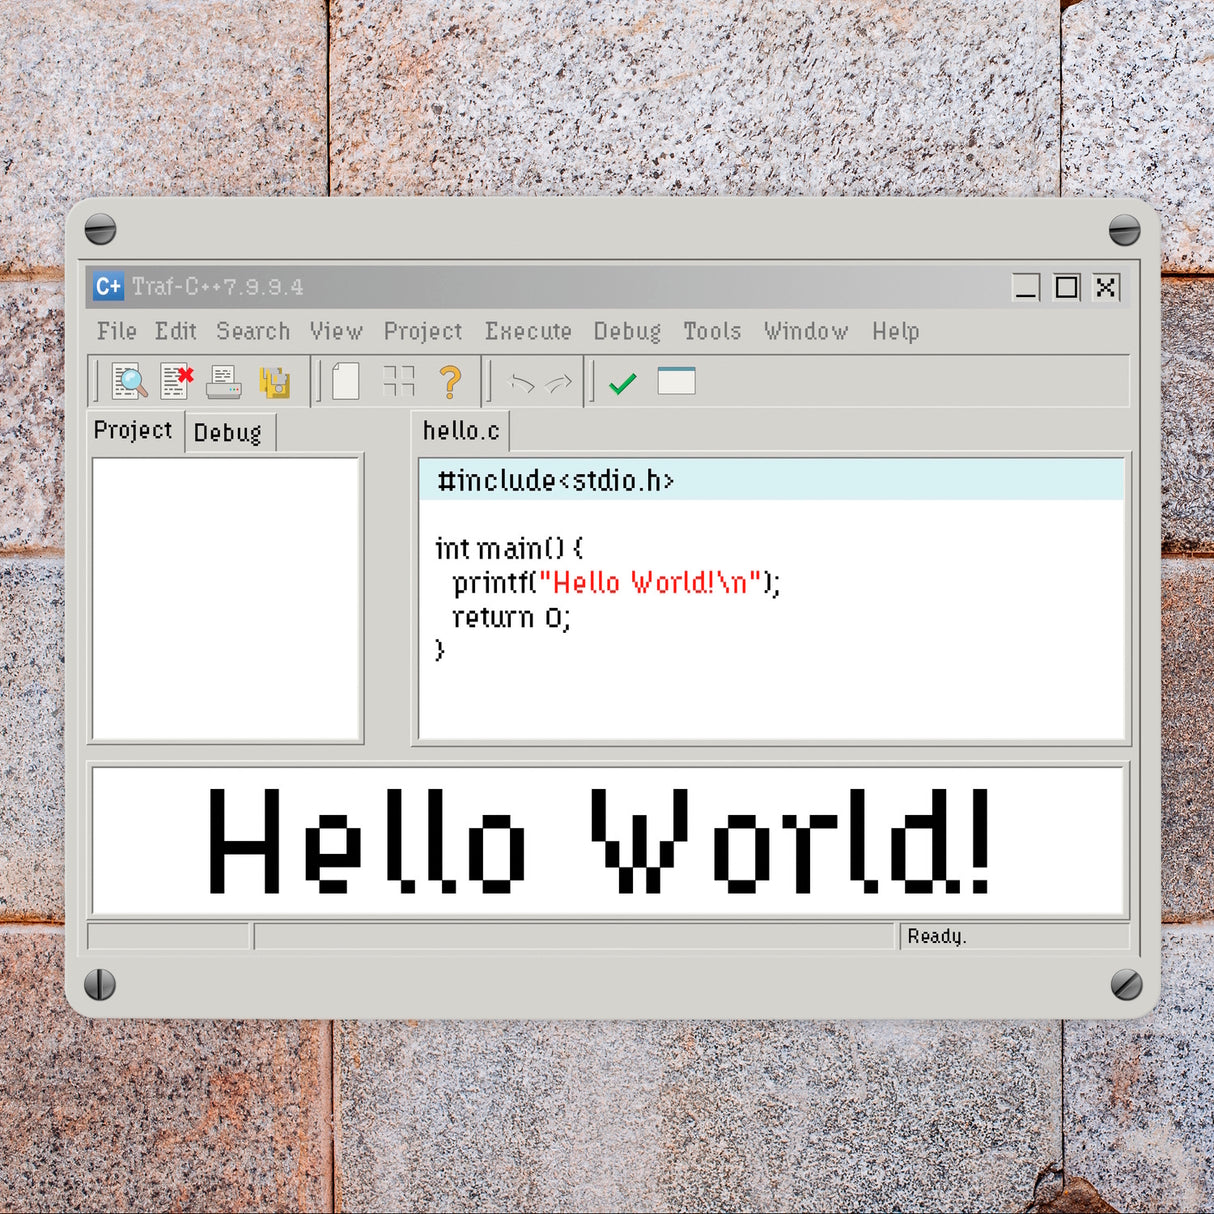Open the Execute menu
This screenshot has height=1214, width=1214.
click(x=528, y=331)
